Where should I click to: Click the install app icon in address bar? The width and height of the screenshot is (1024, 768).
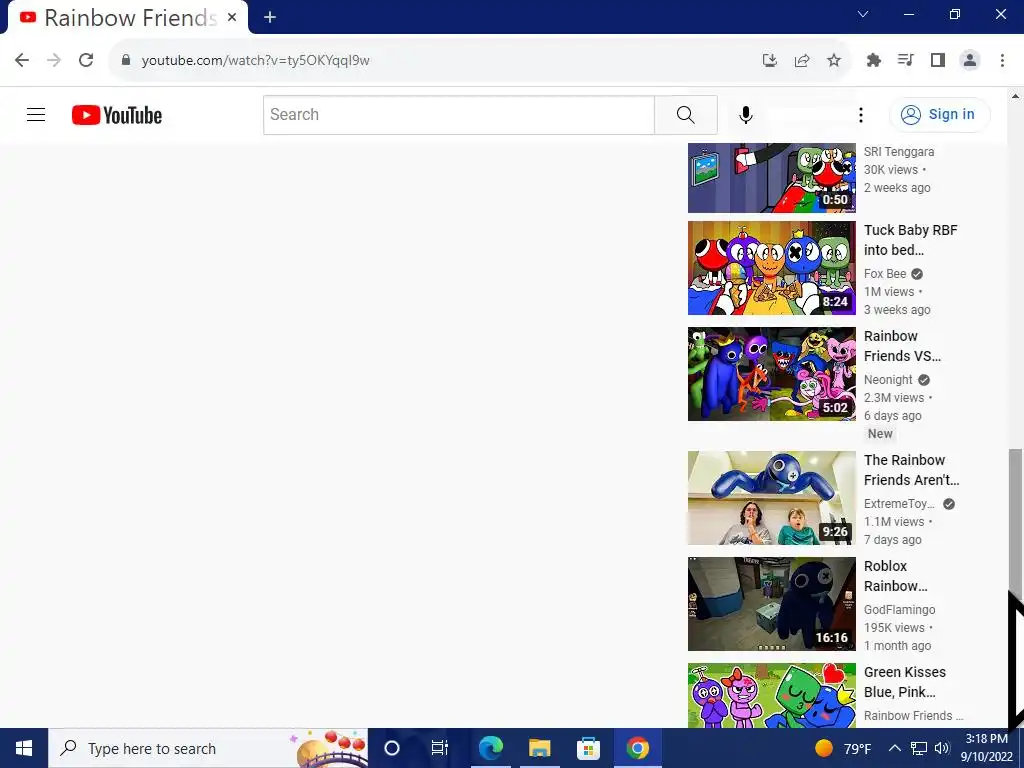tap(770, 60)
